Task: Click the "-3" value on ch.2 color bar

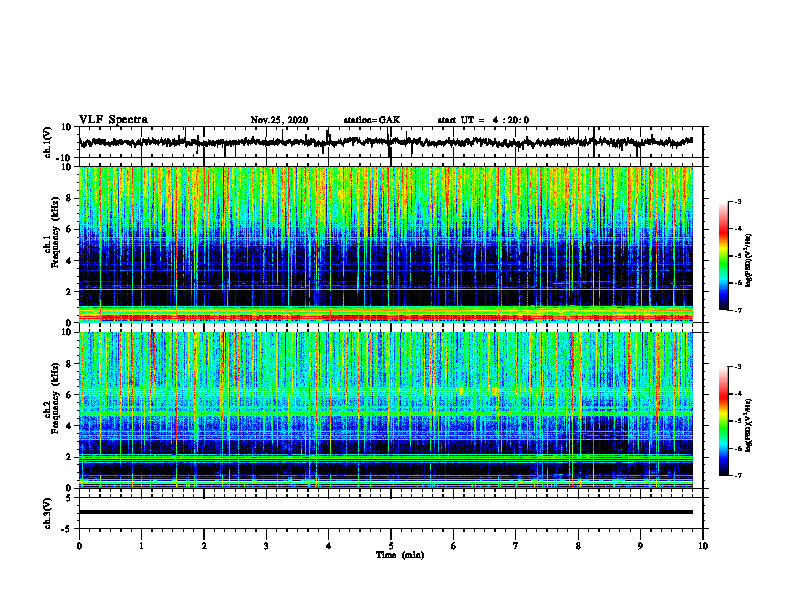Action: 737,367
